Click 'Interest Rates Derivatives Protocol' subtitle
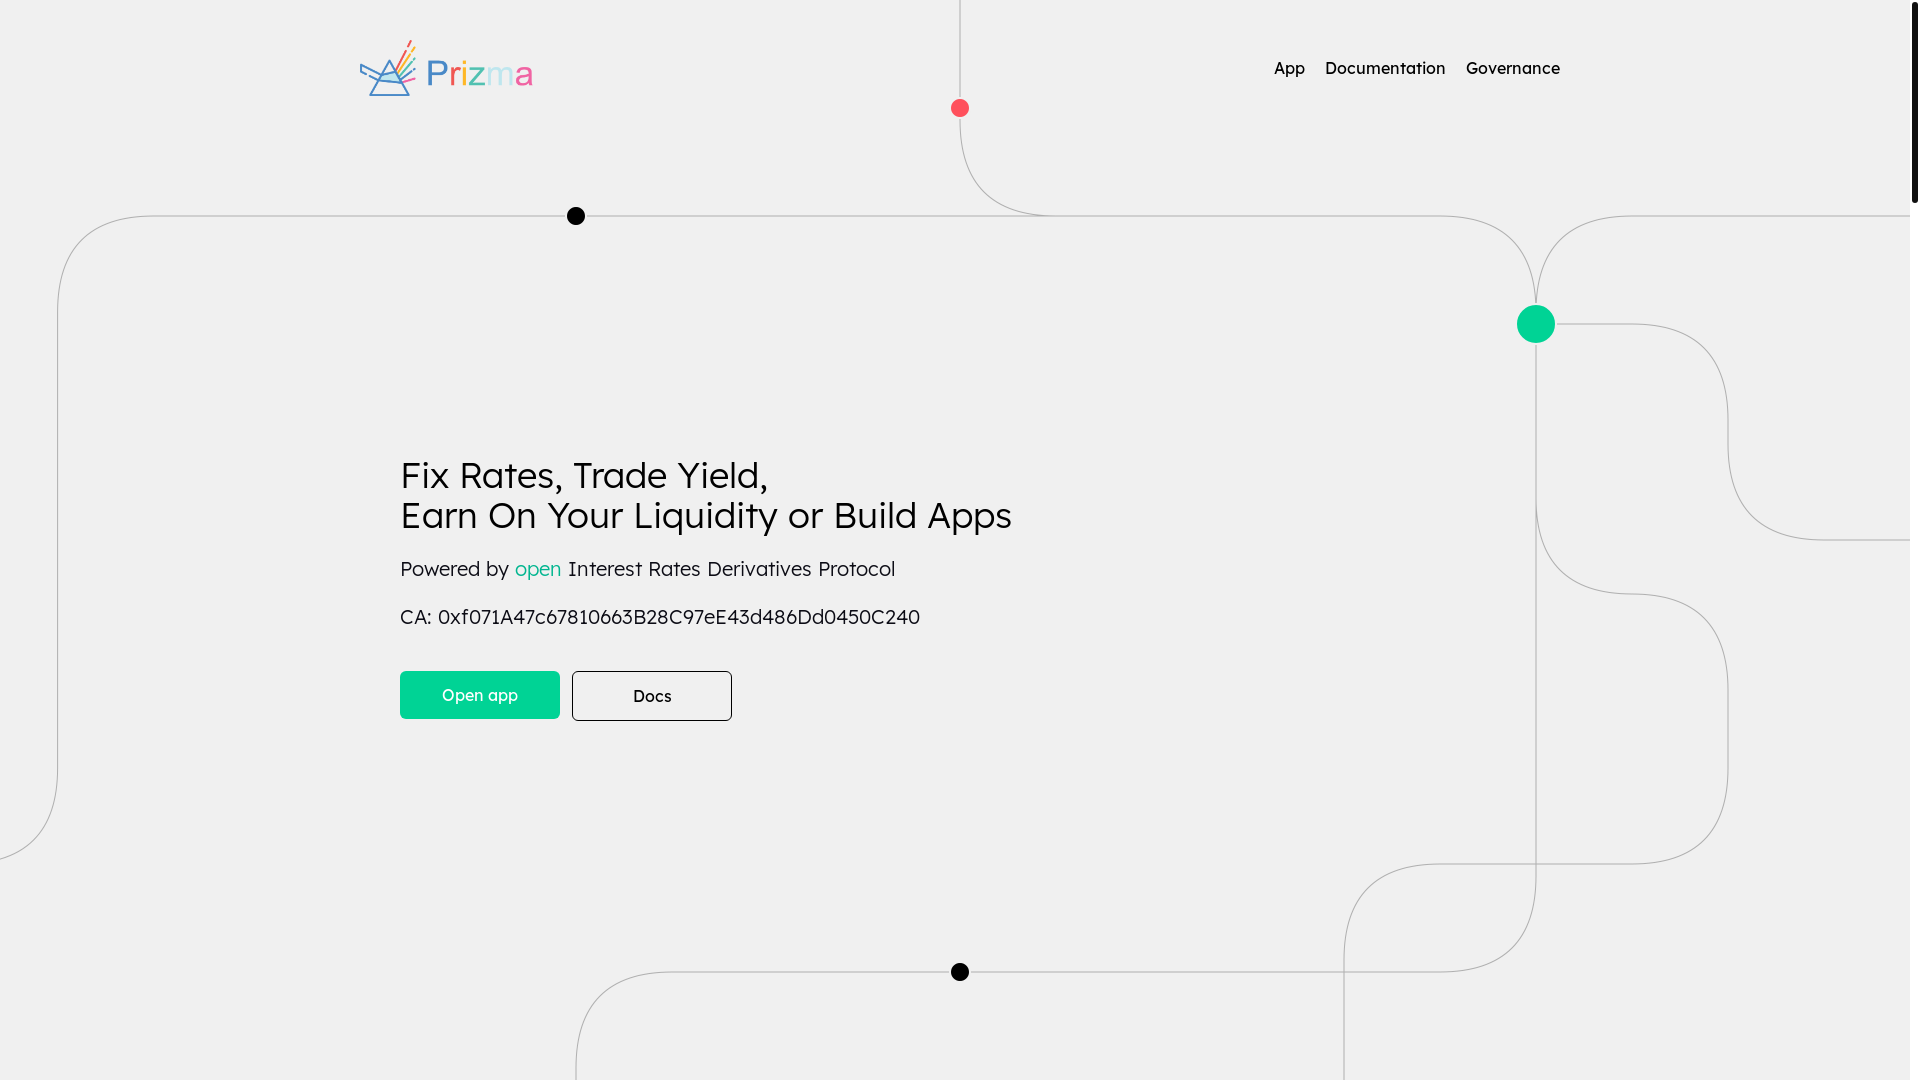Screen dimensions: 1920x1080 click(731, 569)
